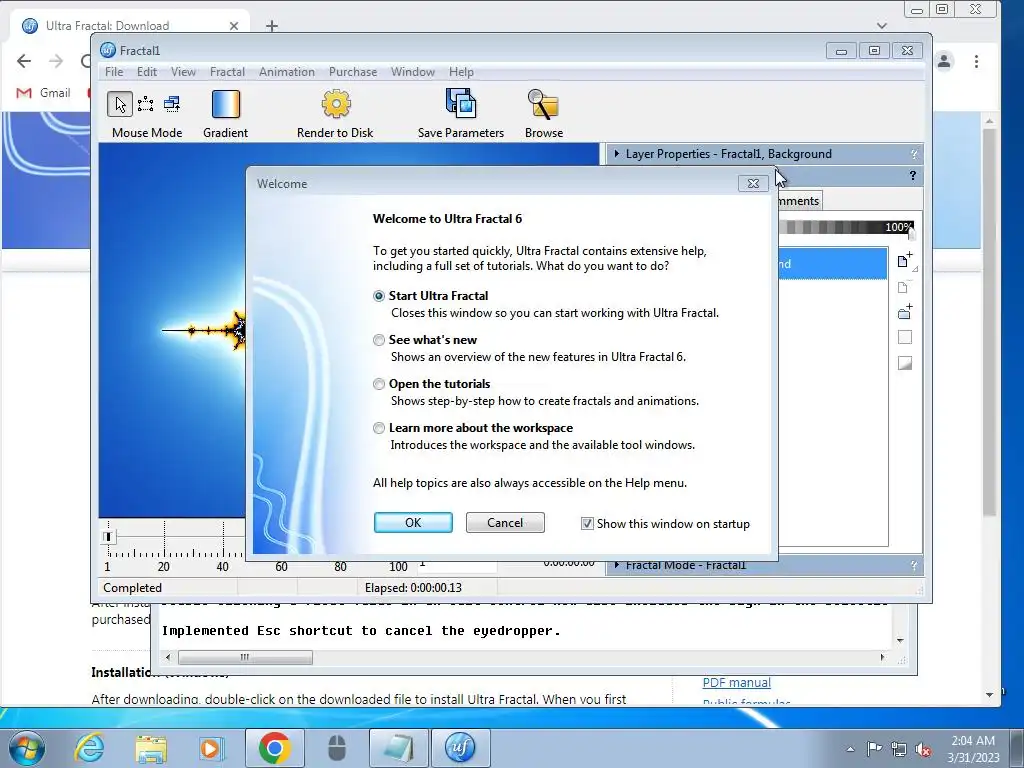Image resolution: width=1024 pixels, height=768 pixels.
Task: Click the taskbar clock showing 2:04 AM
Action: coord(973,749)
